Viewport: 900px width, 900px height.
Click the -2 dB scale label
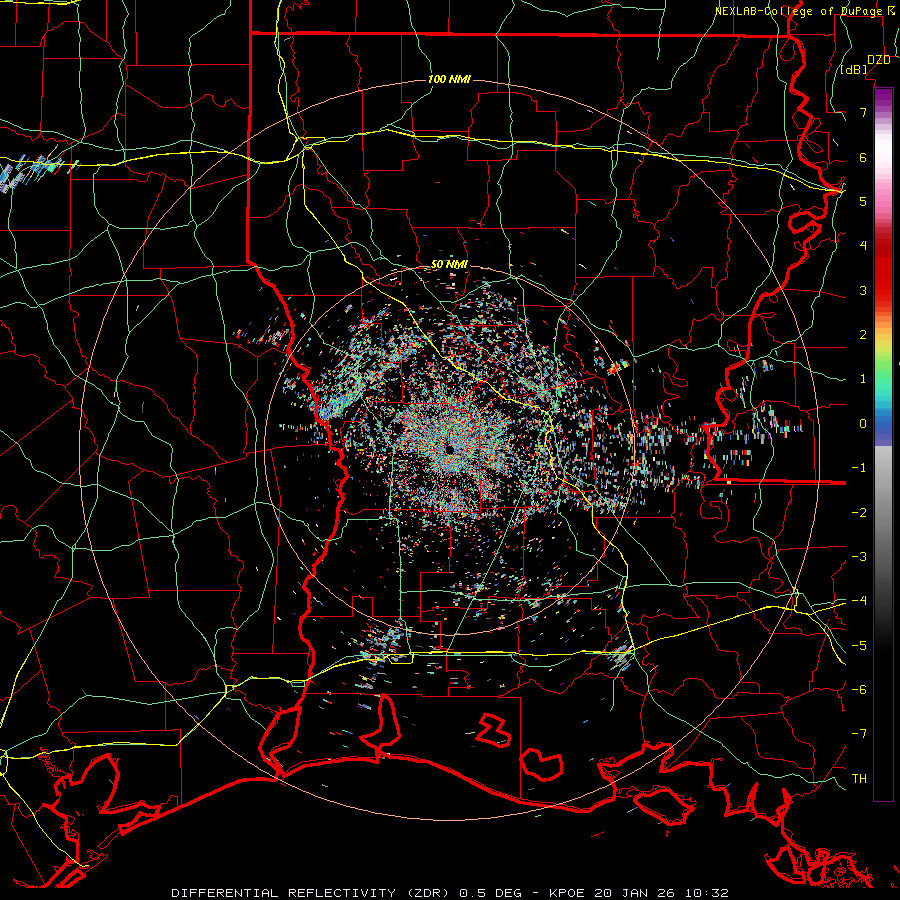pos(859,513)
